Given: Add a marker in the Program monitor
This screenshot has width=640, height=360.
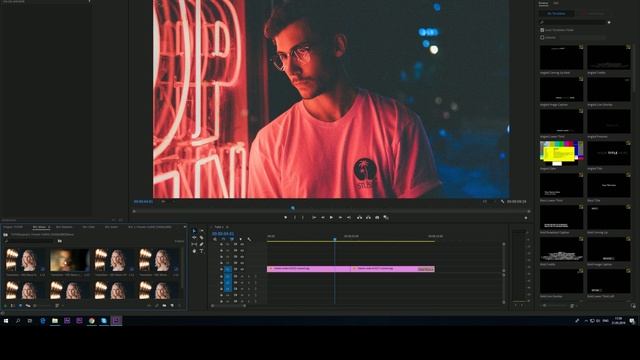Looking at the screenshot, I should click(285, 218).
